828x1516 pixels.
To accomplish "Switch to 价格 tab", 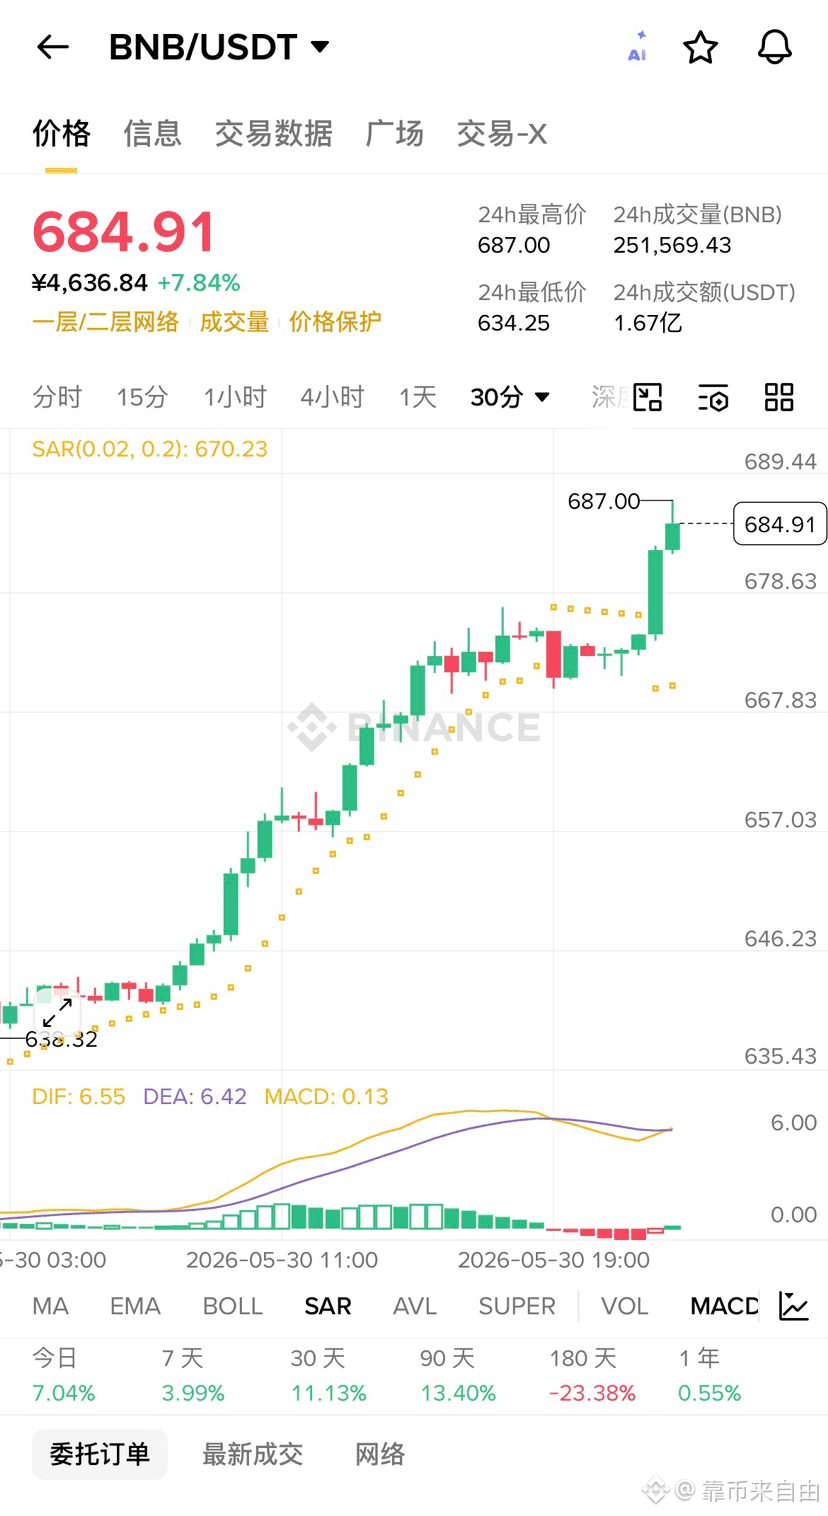I will 61,133.
